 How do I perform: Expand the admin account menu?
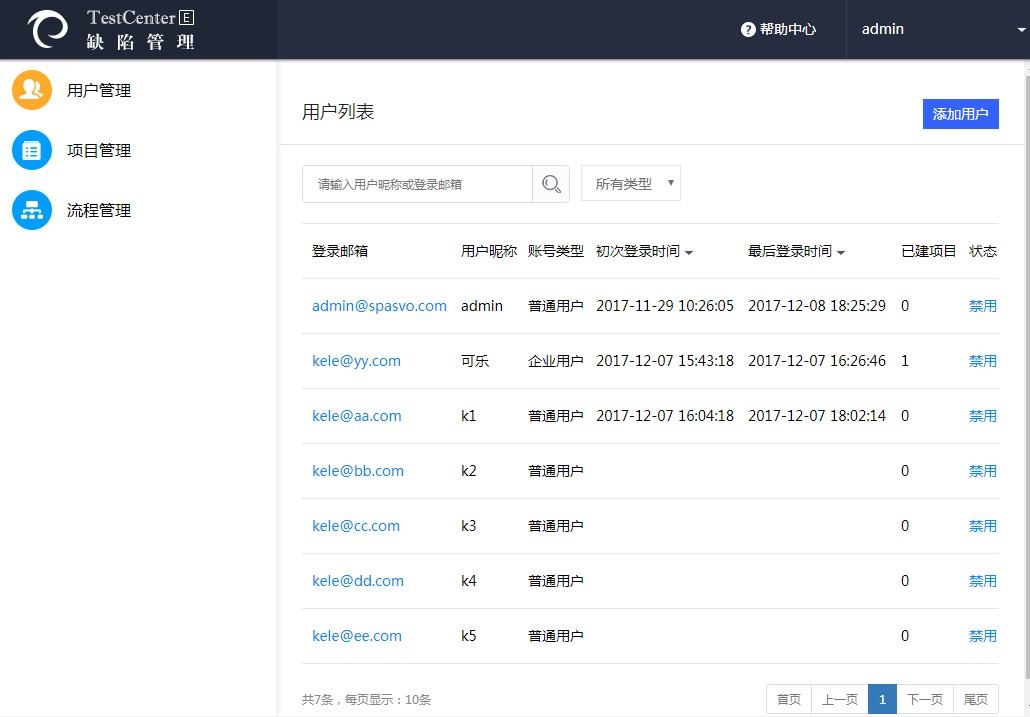pyautogui.click(x=882, y=29)
